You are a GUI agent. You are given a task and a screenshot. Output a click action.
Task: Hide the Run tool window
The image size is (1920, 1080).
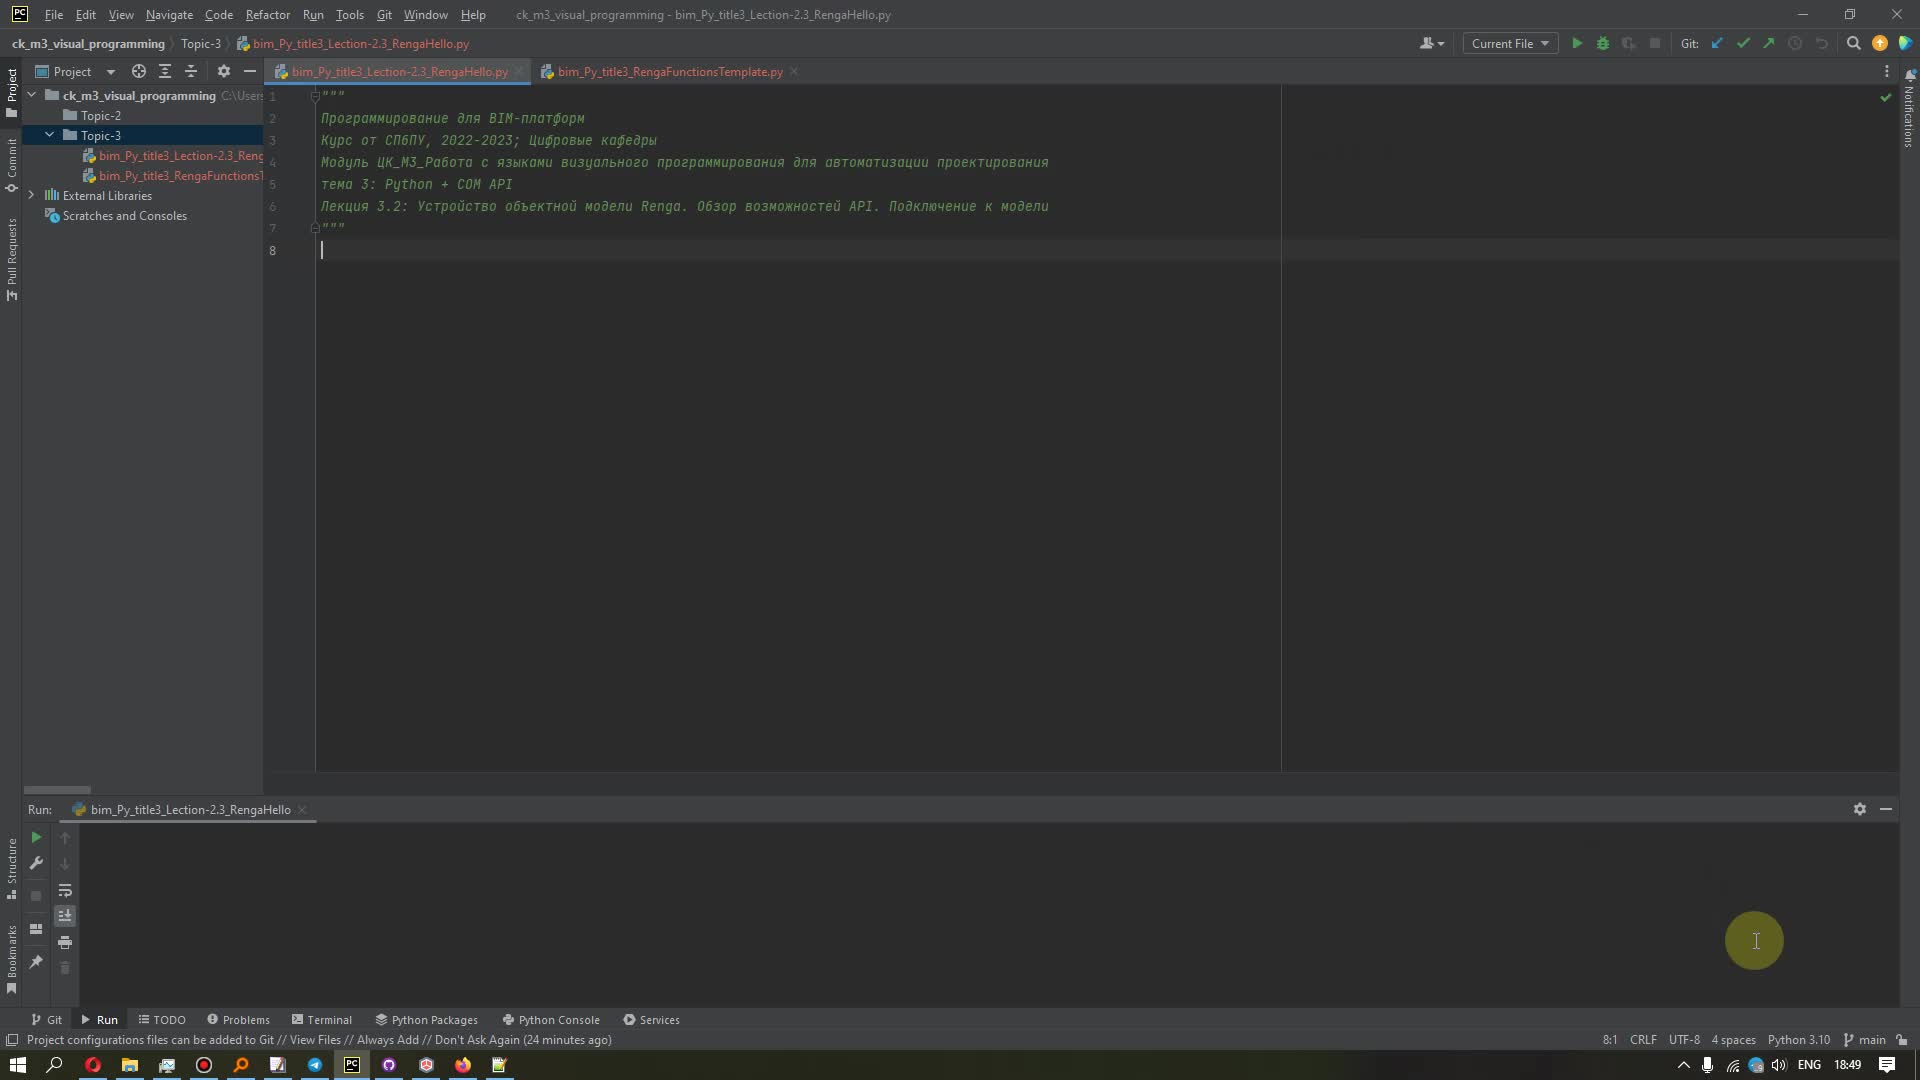(1886, 809)
